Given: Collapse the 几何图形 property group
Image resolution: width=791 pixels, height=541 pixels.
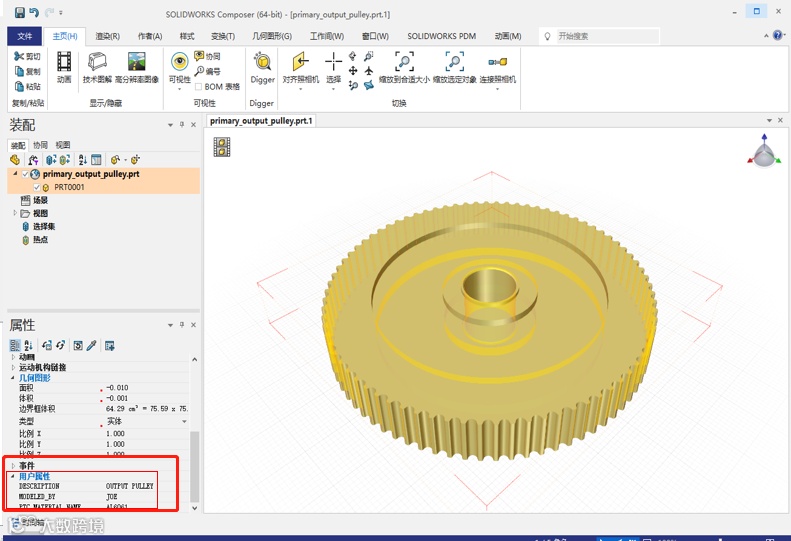Looking at the screenshot, I should click(13, 377).
